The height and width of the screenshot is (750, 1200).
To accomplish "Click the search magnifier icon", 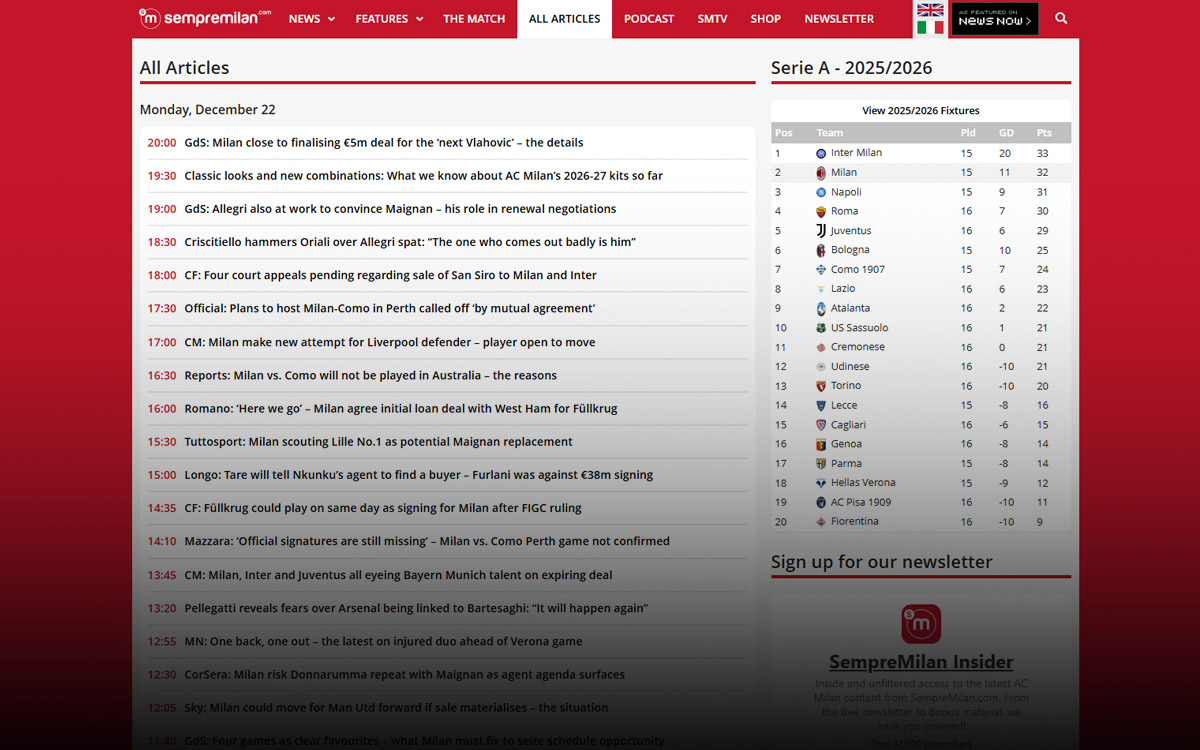I will pos(1061,18).
